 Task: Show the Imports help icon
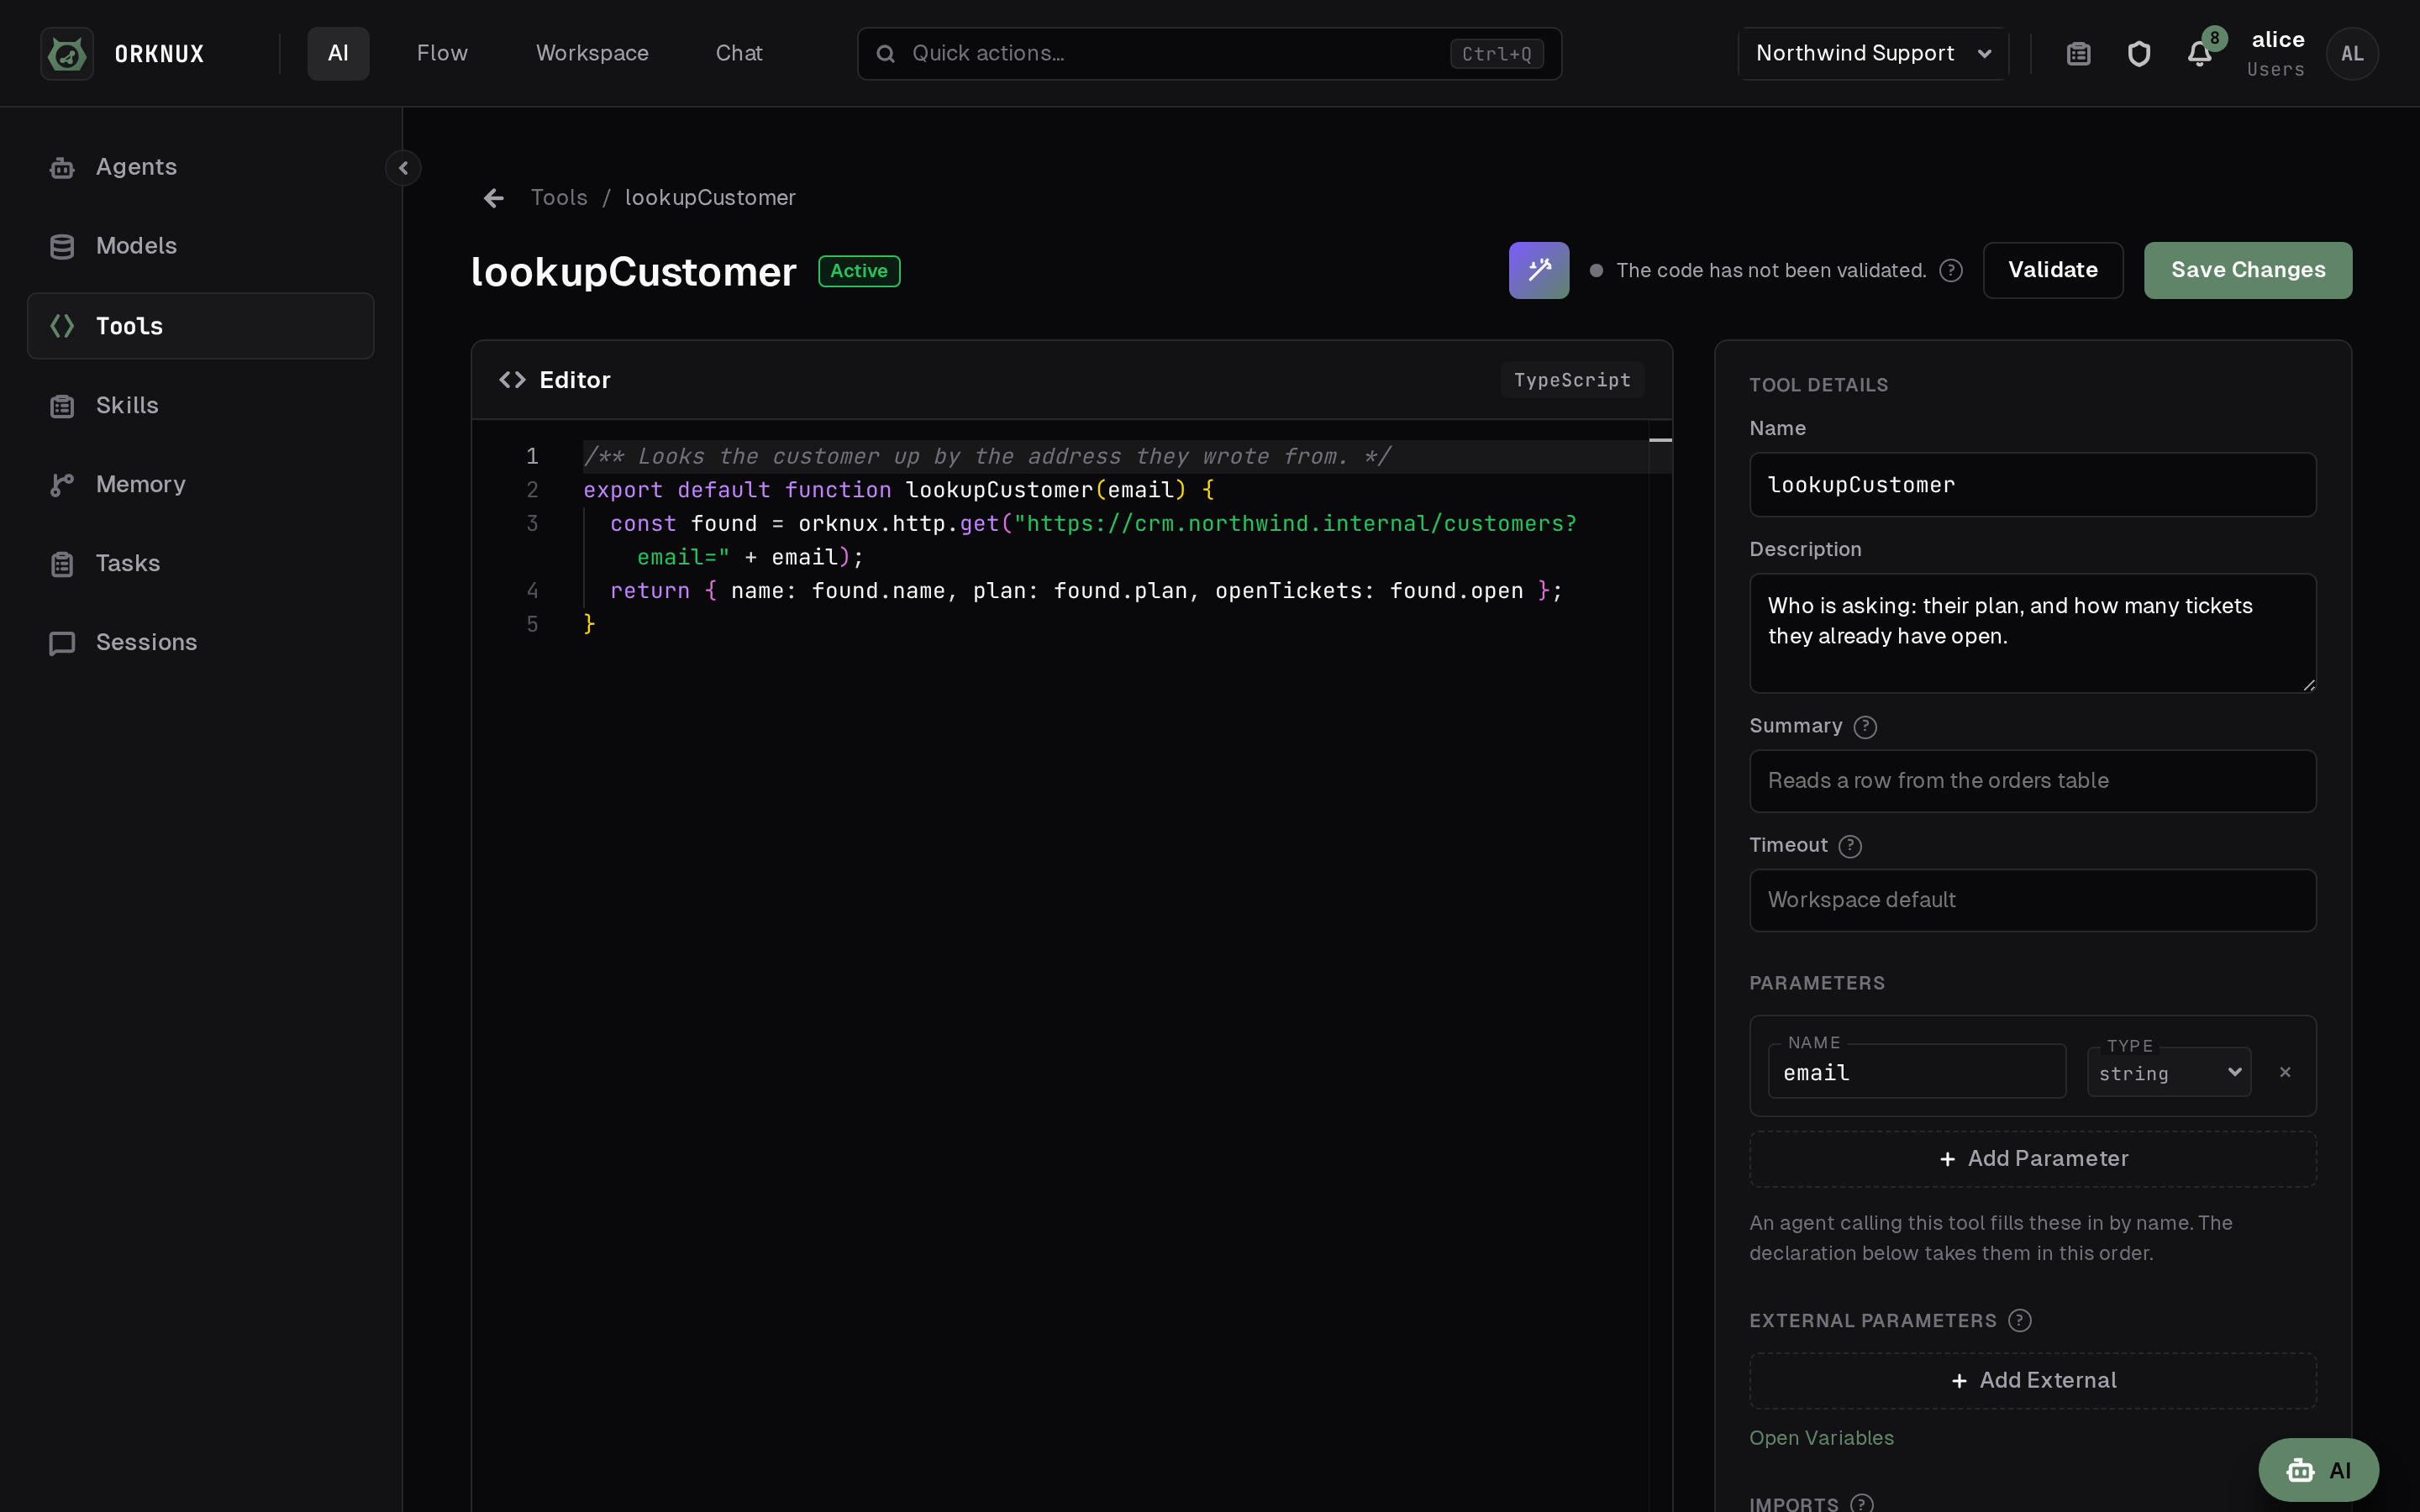[1862, 1503]
